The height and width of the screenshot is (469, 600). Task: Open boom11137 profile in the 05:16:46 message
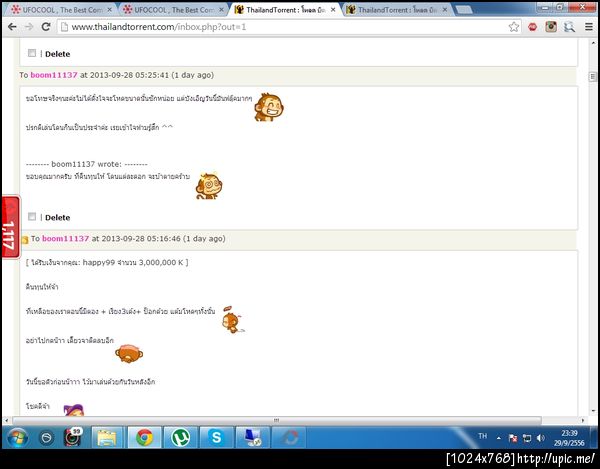click(x=65, y=238)
